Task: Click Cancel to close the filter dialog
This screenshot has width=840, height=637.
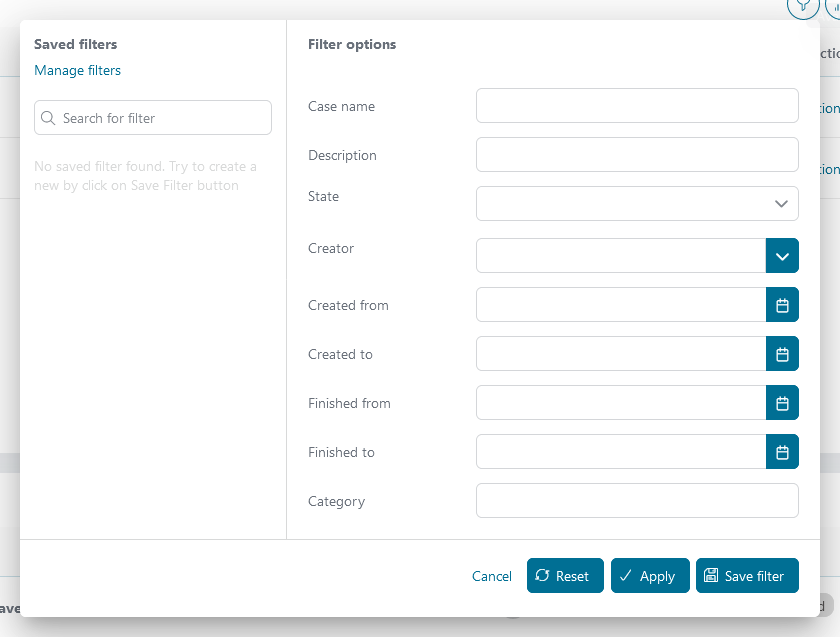Action: click(491, 576)
